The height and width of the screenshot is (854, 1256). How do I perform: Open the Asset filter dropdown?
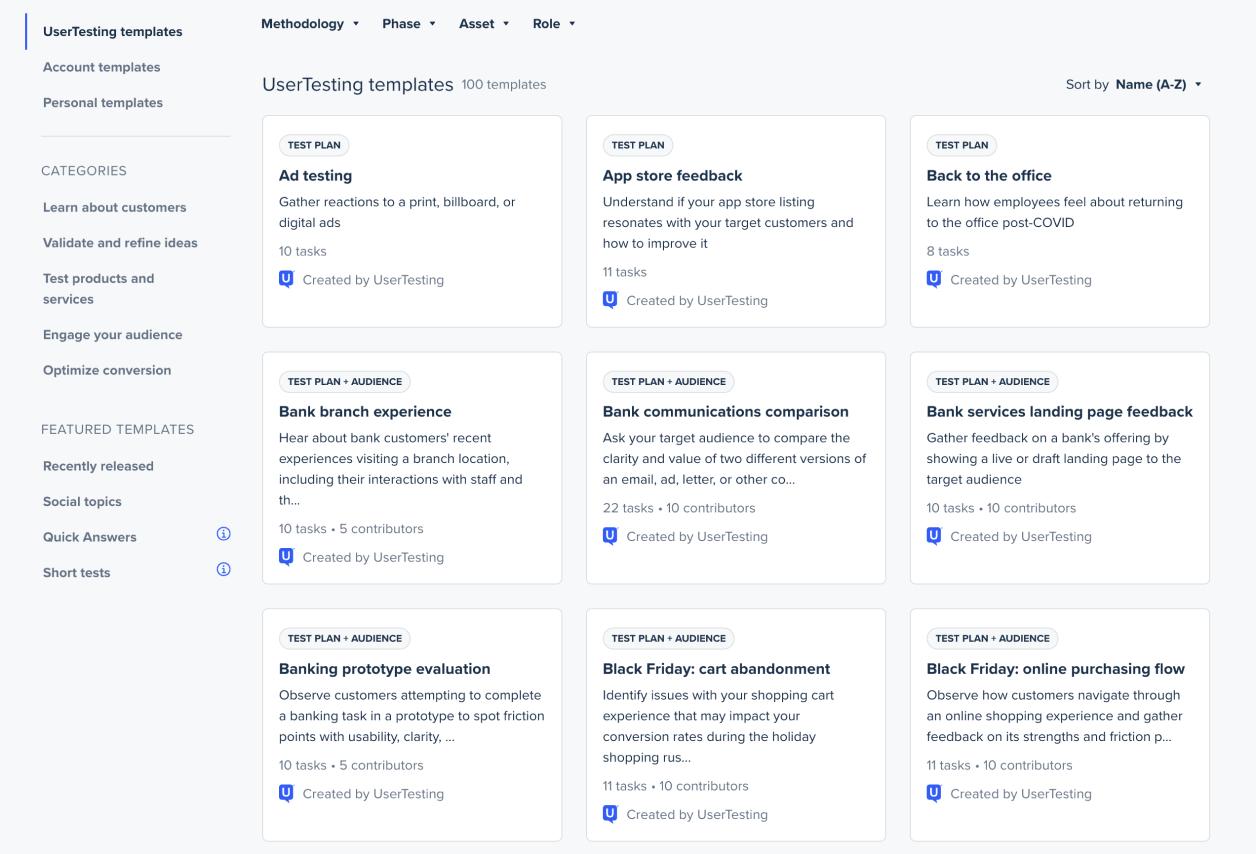tap(484, 24)
